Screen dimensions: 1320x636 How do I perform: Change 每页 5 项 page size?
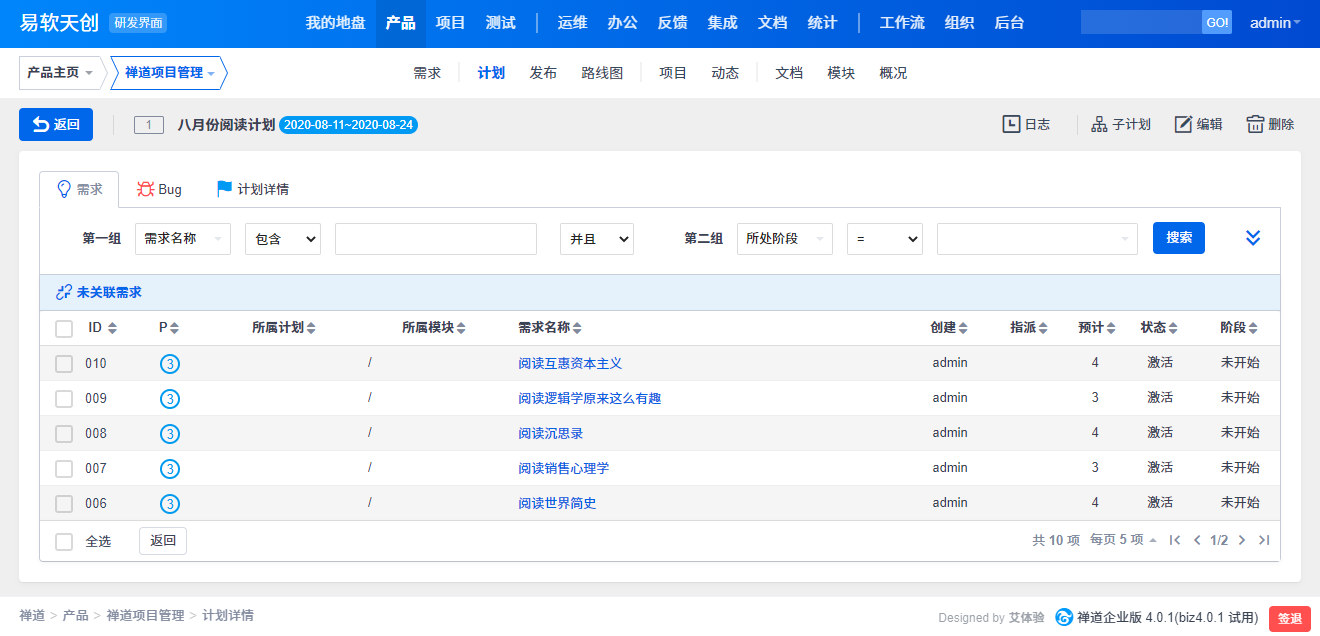point(1123,540)
